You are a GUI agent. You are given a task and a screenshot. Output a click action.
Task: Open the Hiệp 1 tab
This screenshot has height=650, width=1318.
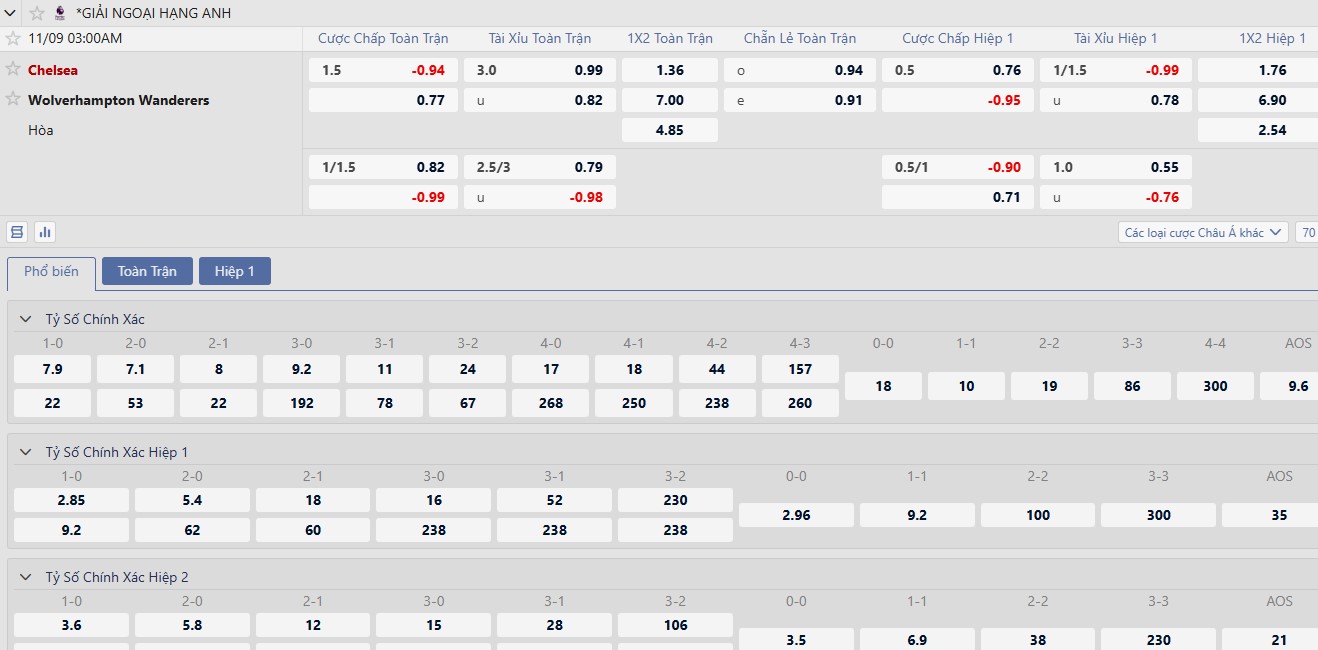(234, 271)
